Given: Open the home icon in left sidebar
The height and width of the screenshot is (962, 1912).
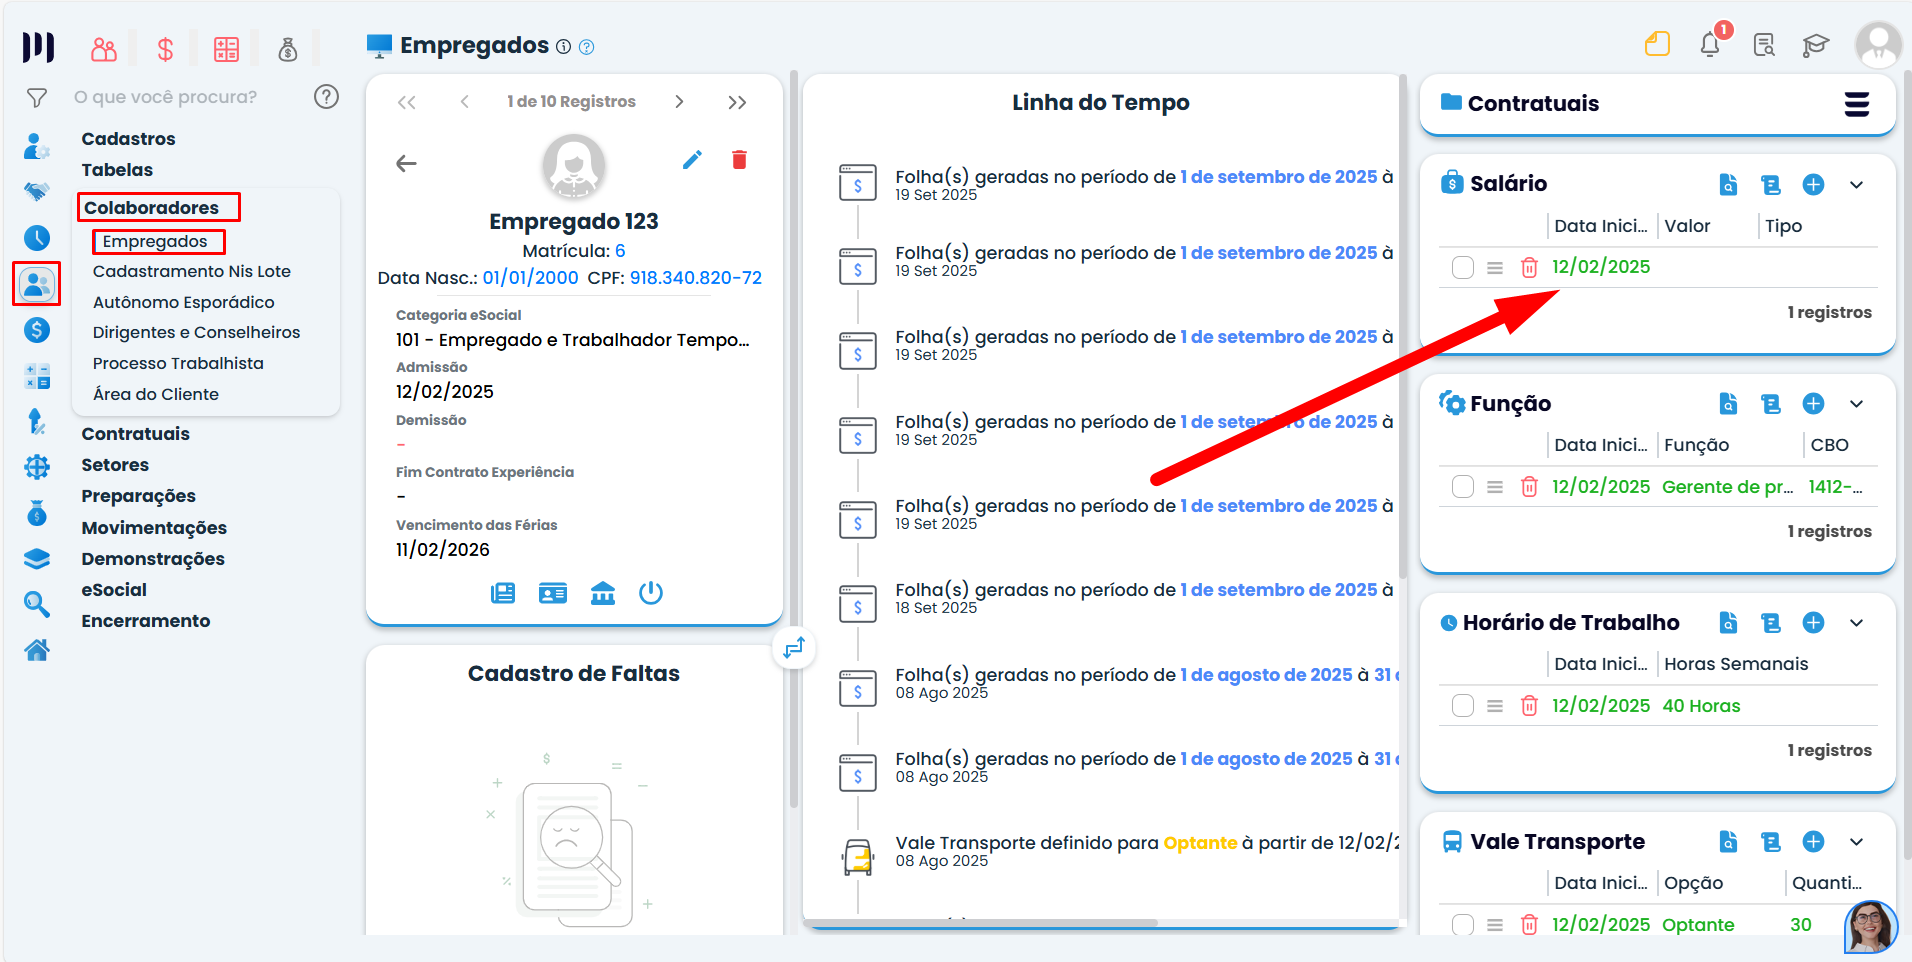Looking at the screenshot, I should tap(37, 650).
